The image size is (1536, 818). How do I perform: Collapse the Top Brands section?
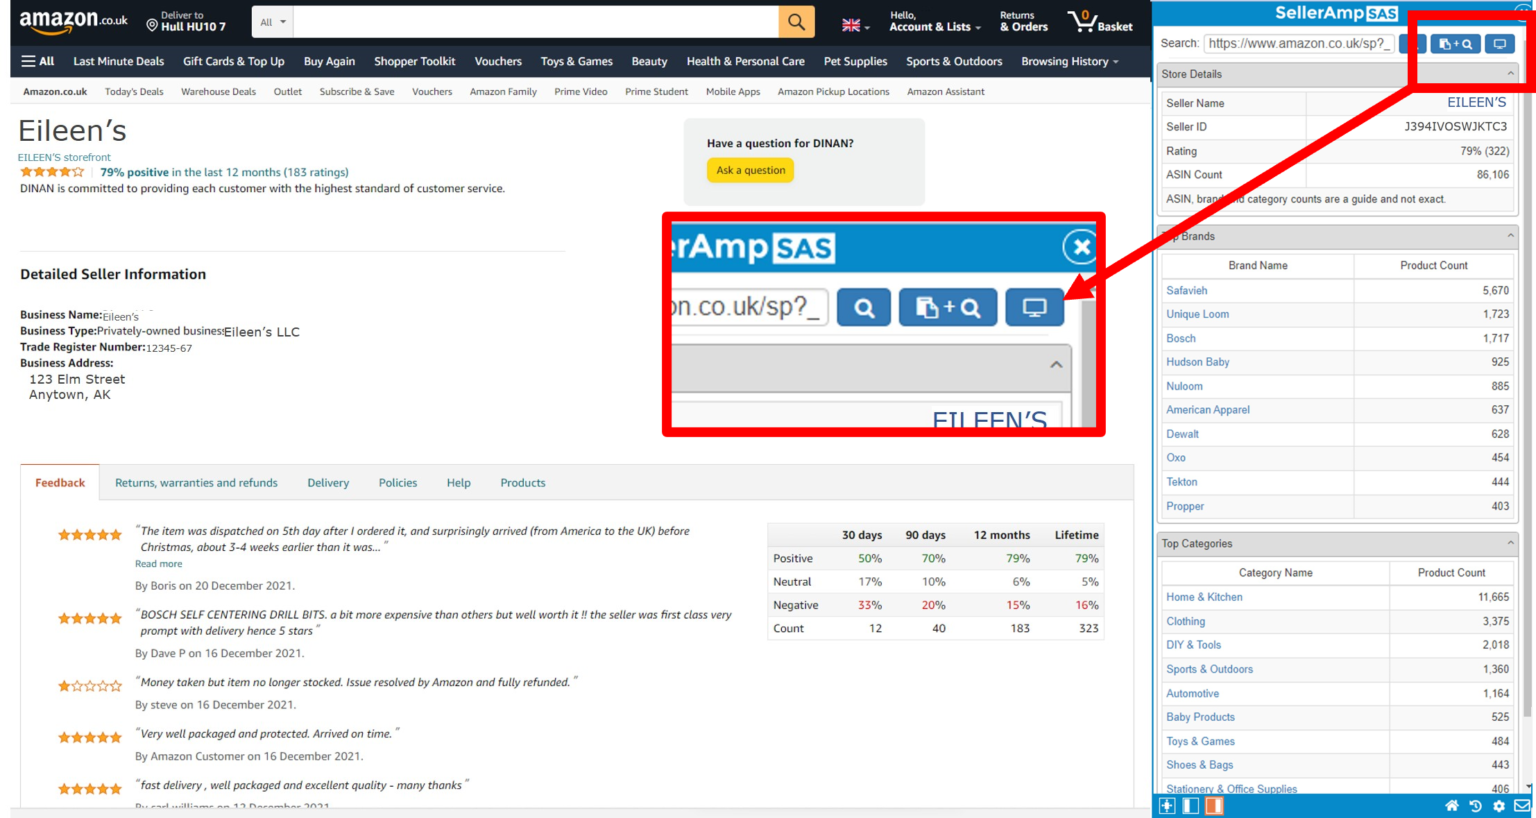[x=1510, y=236]
